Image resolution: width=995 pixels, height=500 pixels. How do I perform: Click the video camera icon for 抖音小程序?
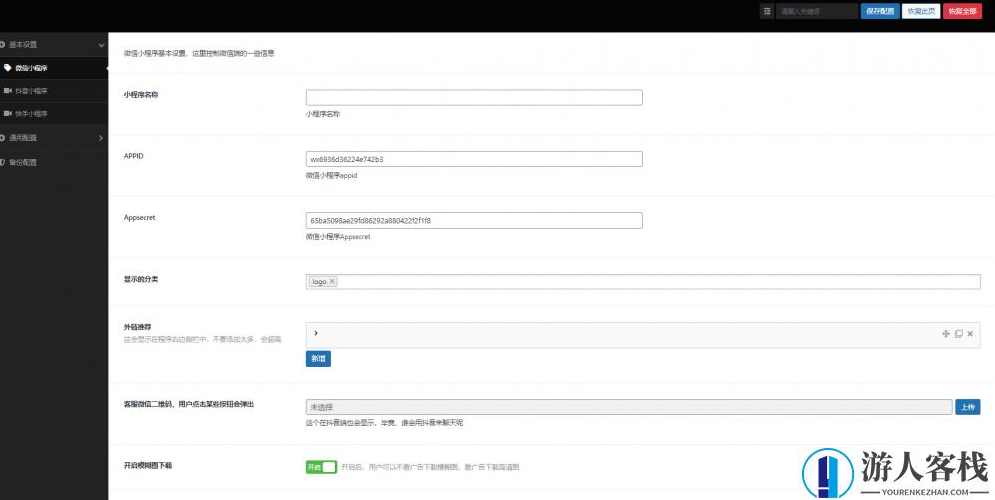click(x=8, y=91)
